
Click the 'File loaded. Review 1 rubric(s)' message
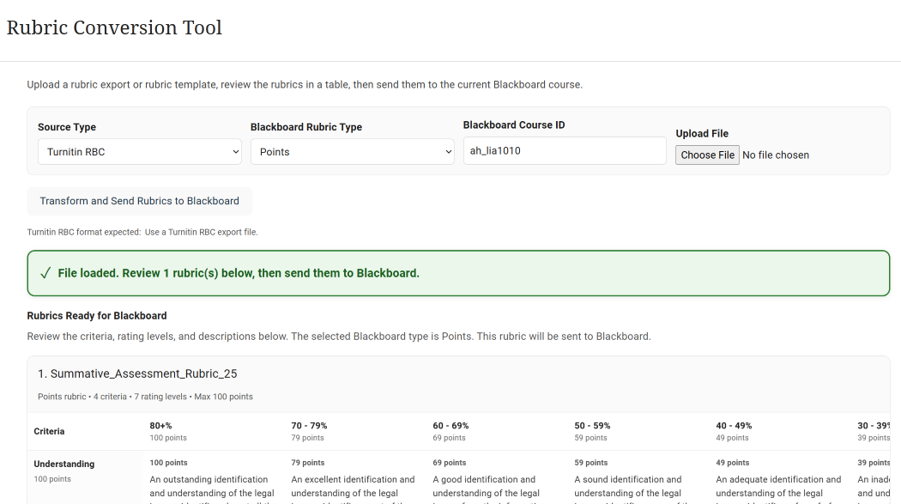[x=238, y=273]
